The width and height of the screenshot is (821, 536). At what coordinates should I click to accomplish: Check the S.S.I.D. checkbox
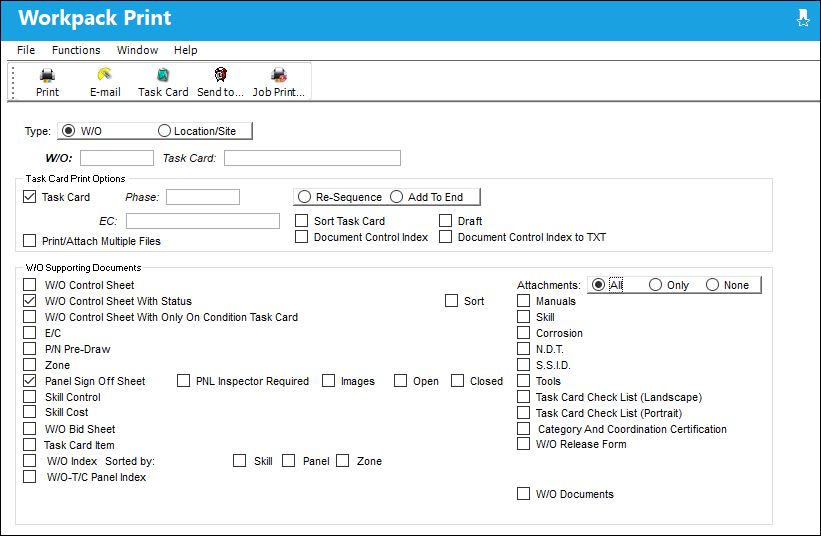[524, 365]
